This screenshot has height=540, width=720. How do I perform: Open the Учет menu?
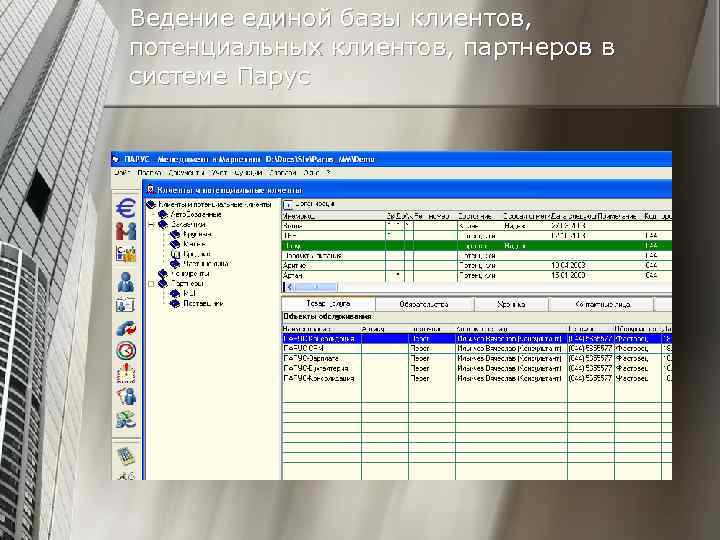[219, 173]
